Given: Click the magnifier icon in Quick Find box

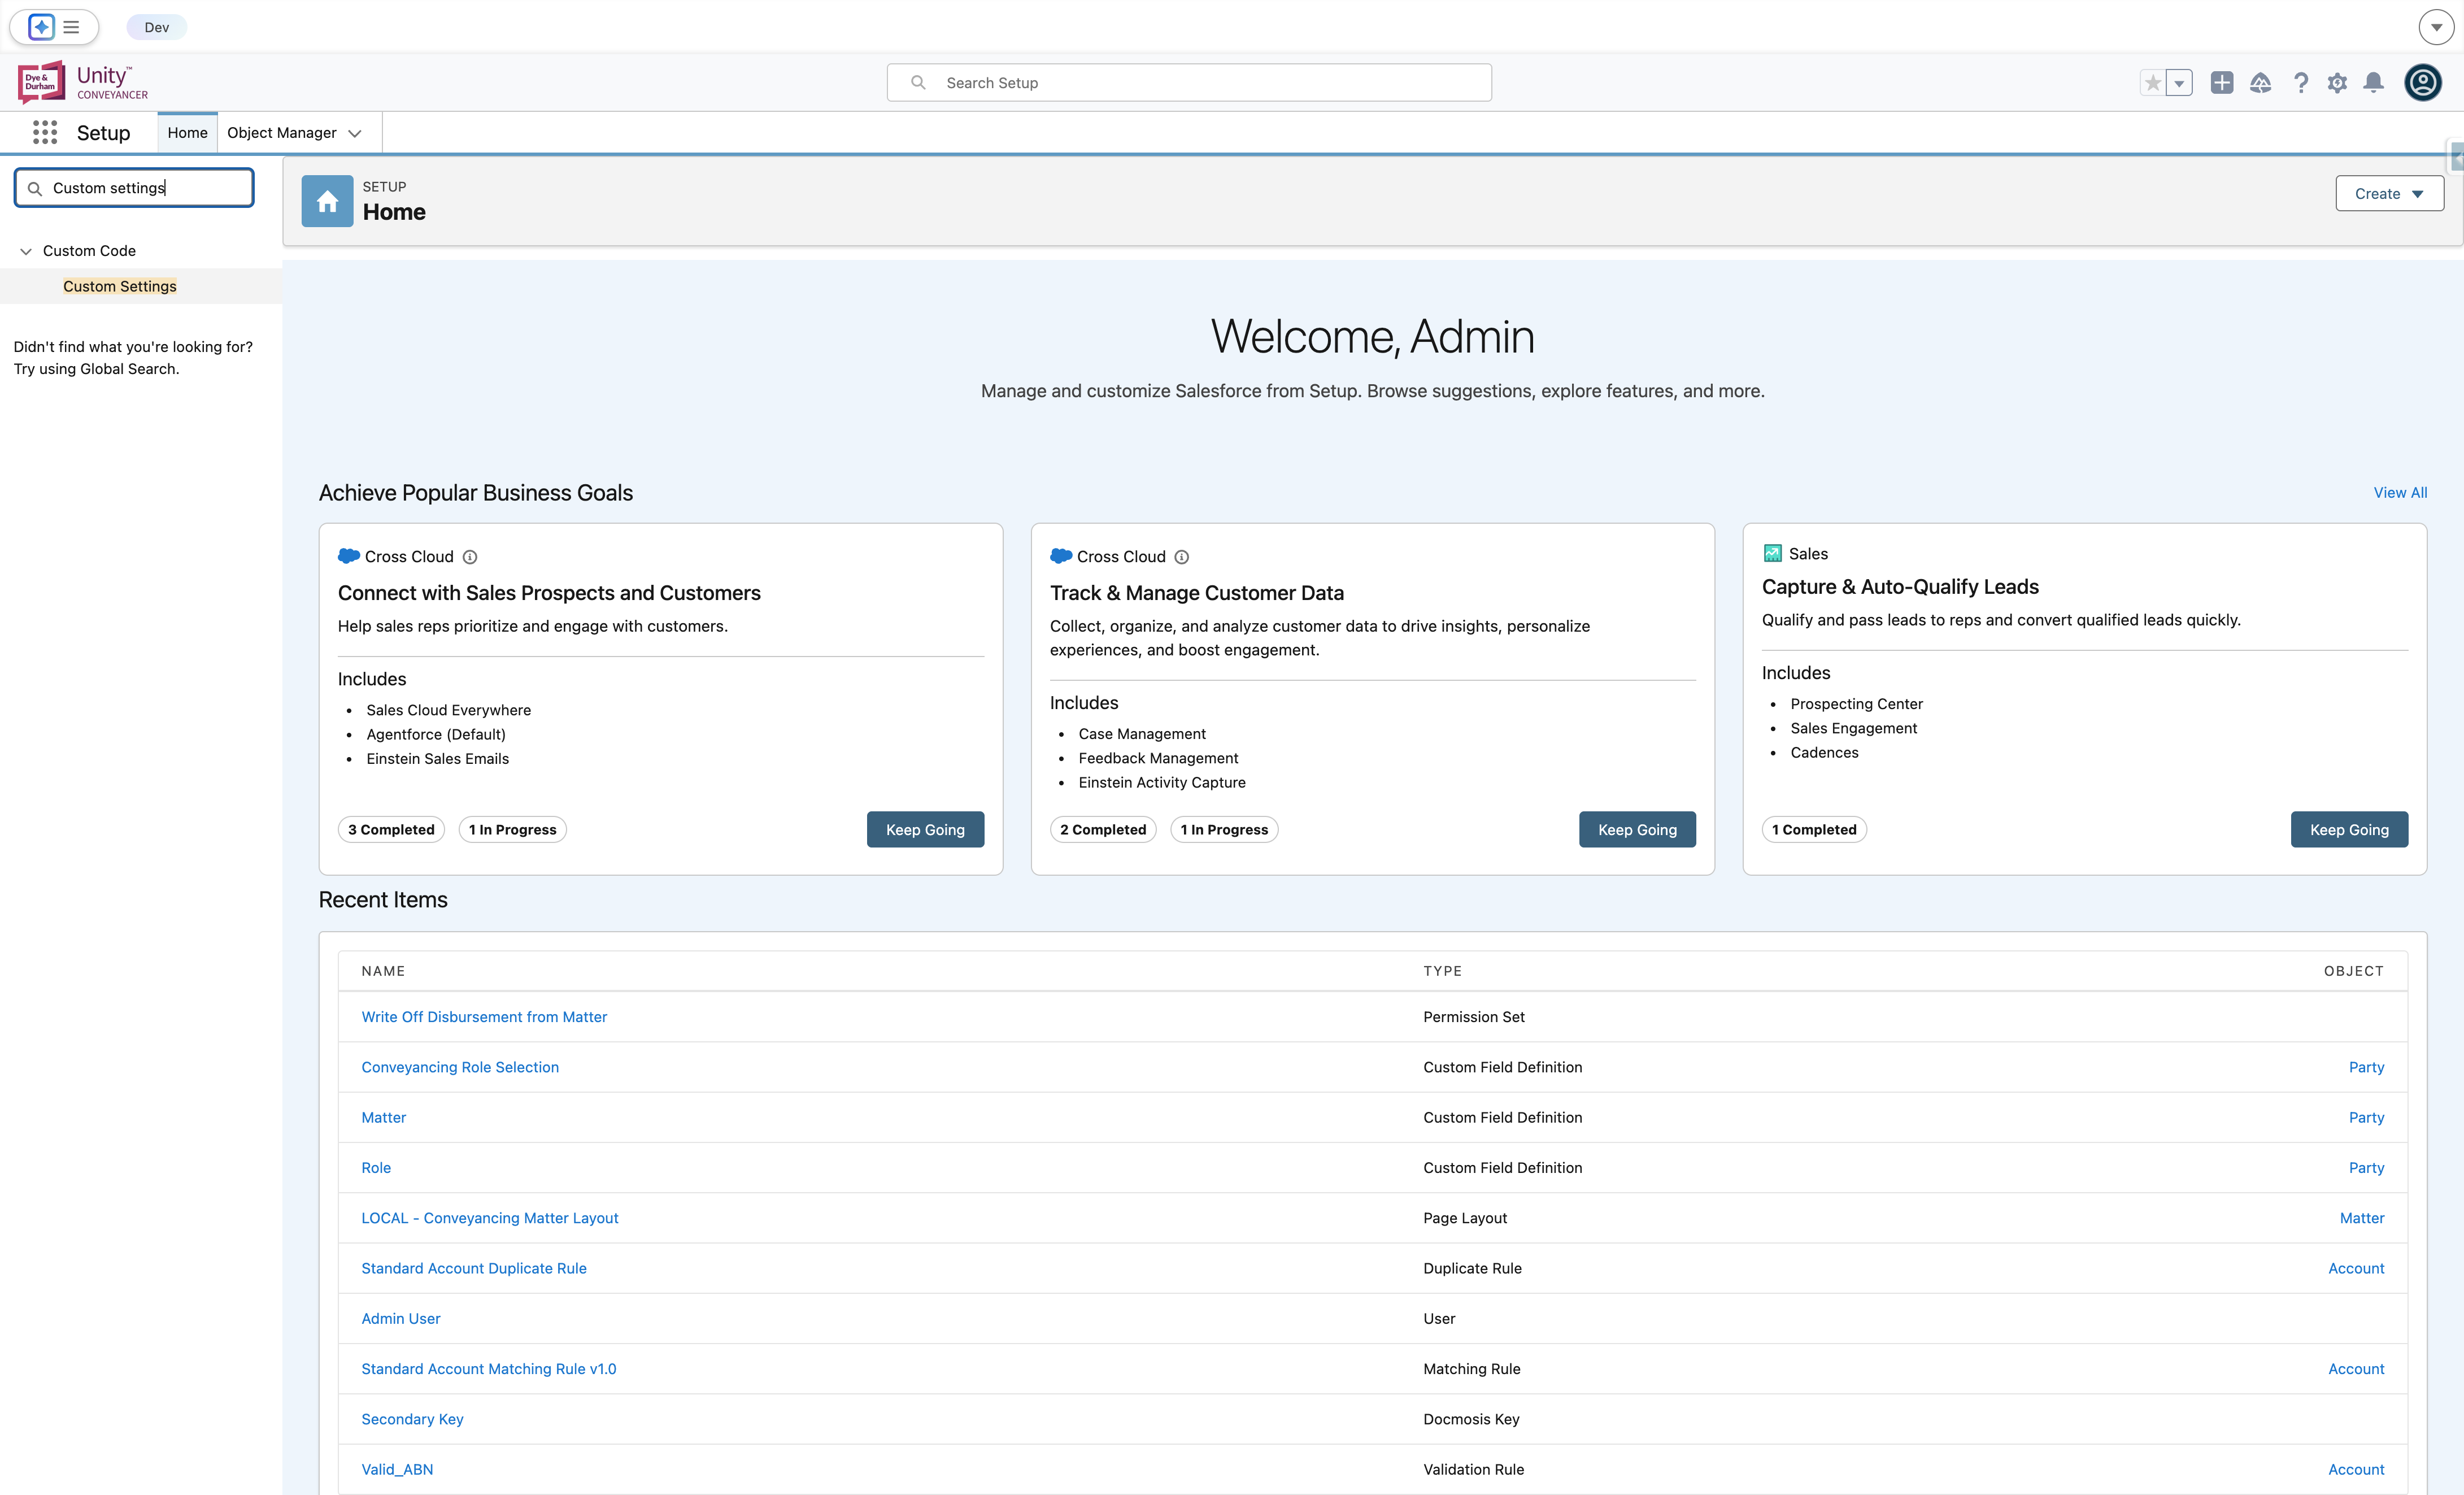Looking at the screenshot, I should [34, 188].
